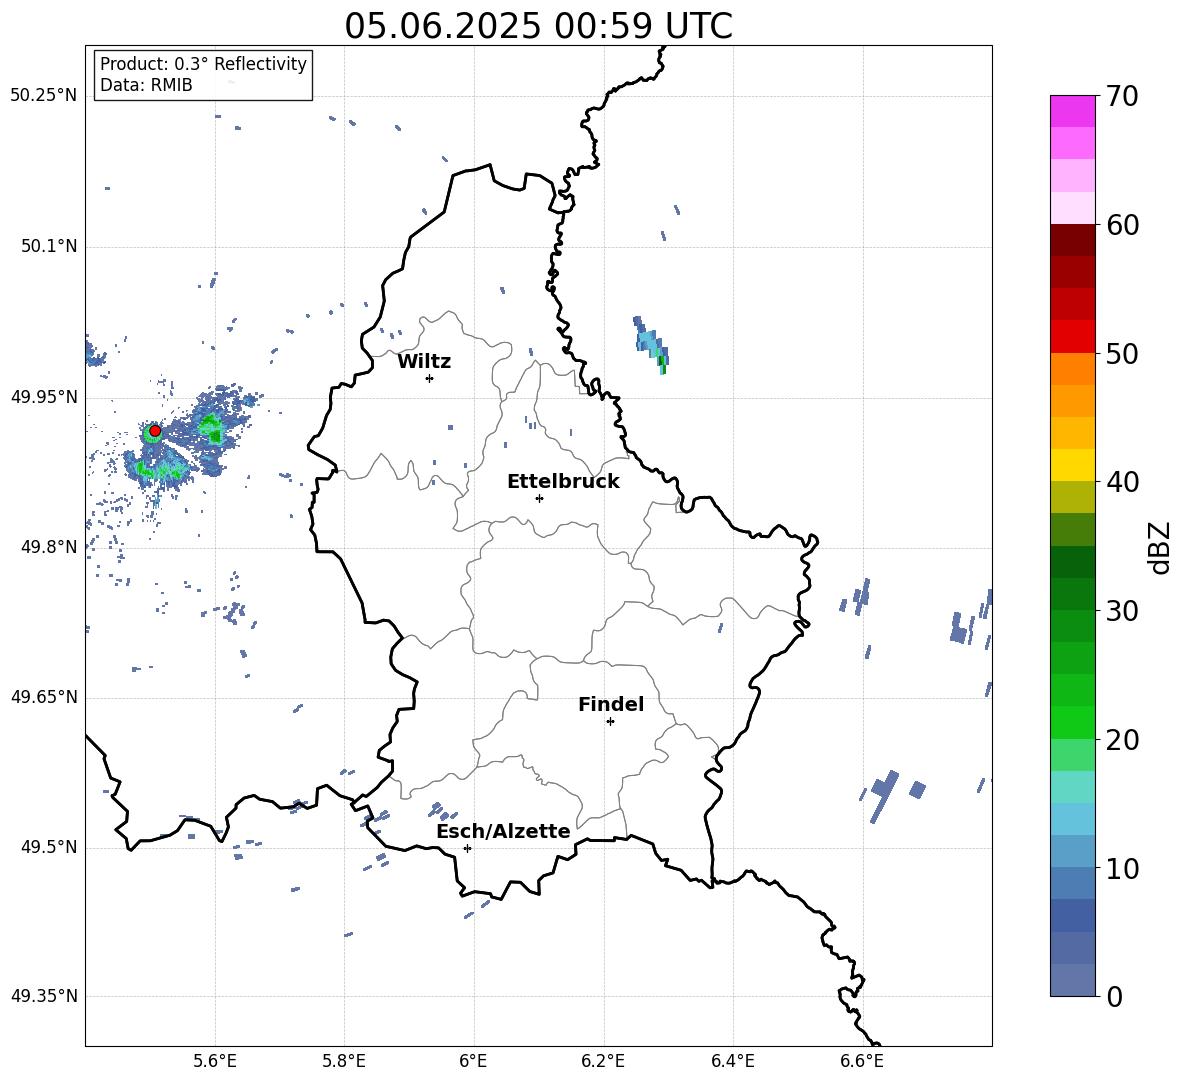Screen dimensions: 1184x1081
Task: Click the dBZ colorbar axis label
Action: pyautogui.click(x=1160, y=547)
